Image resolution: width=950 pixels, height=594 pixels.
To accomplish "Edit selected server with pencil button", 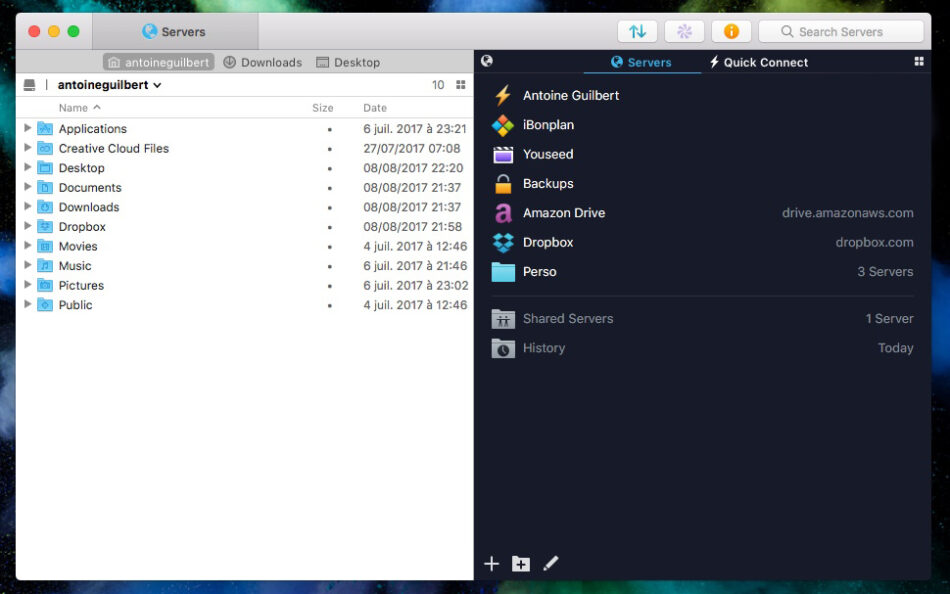I will point(550,564).
